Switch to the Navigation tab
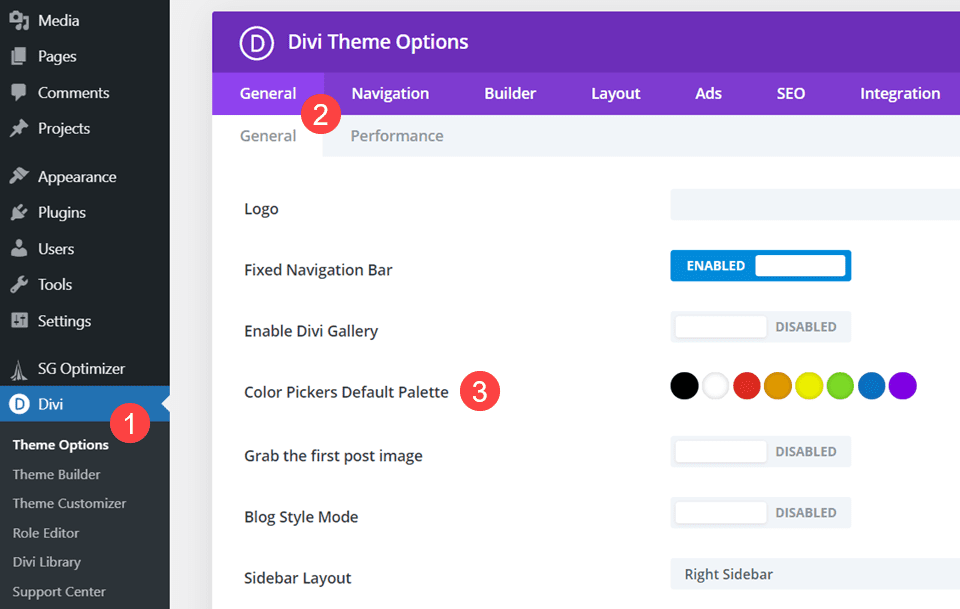The width and height of the screenshot is (960, 609). 390,93
